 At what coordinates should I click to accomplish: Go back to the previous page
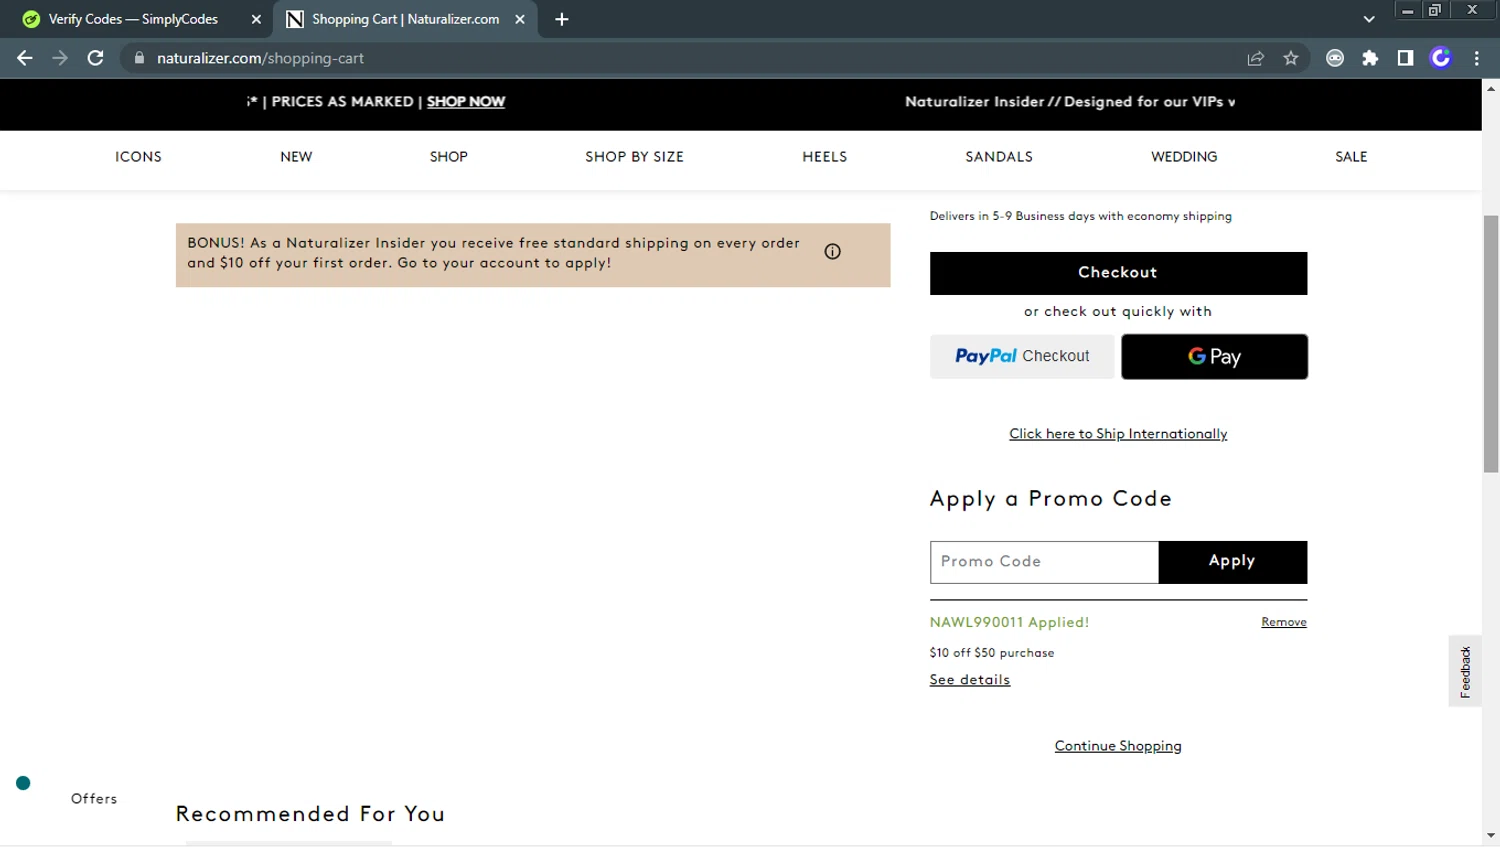point(25,58)
